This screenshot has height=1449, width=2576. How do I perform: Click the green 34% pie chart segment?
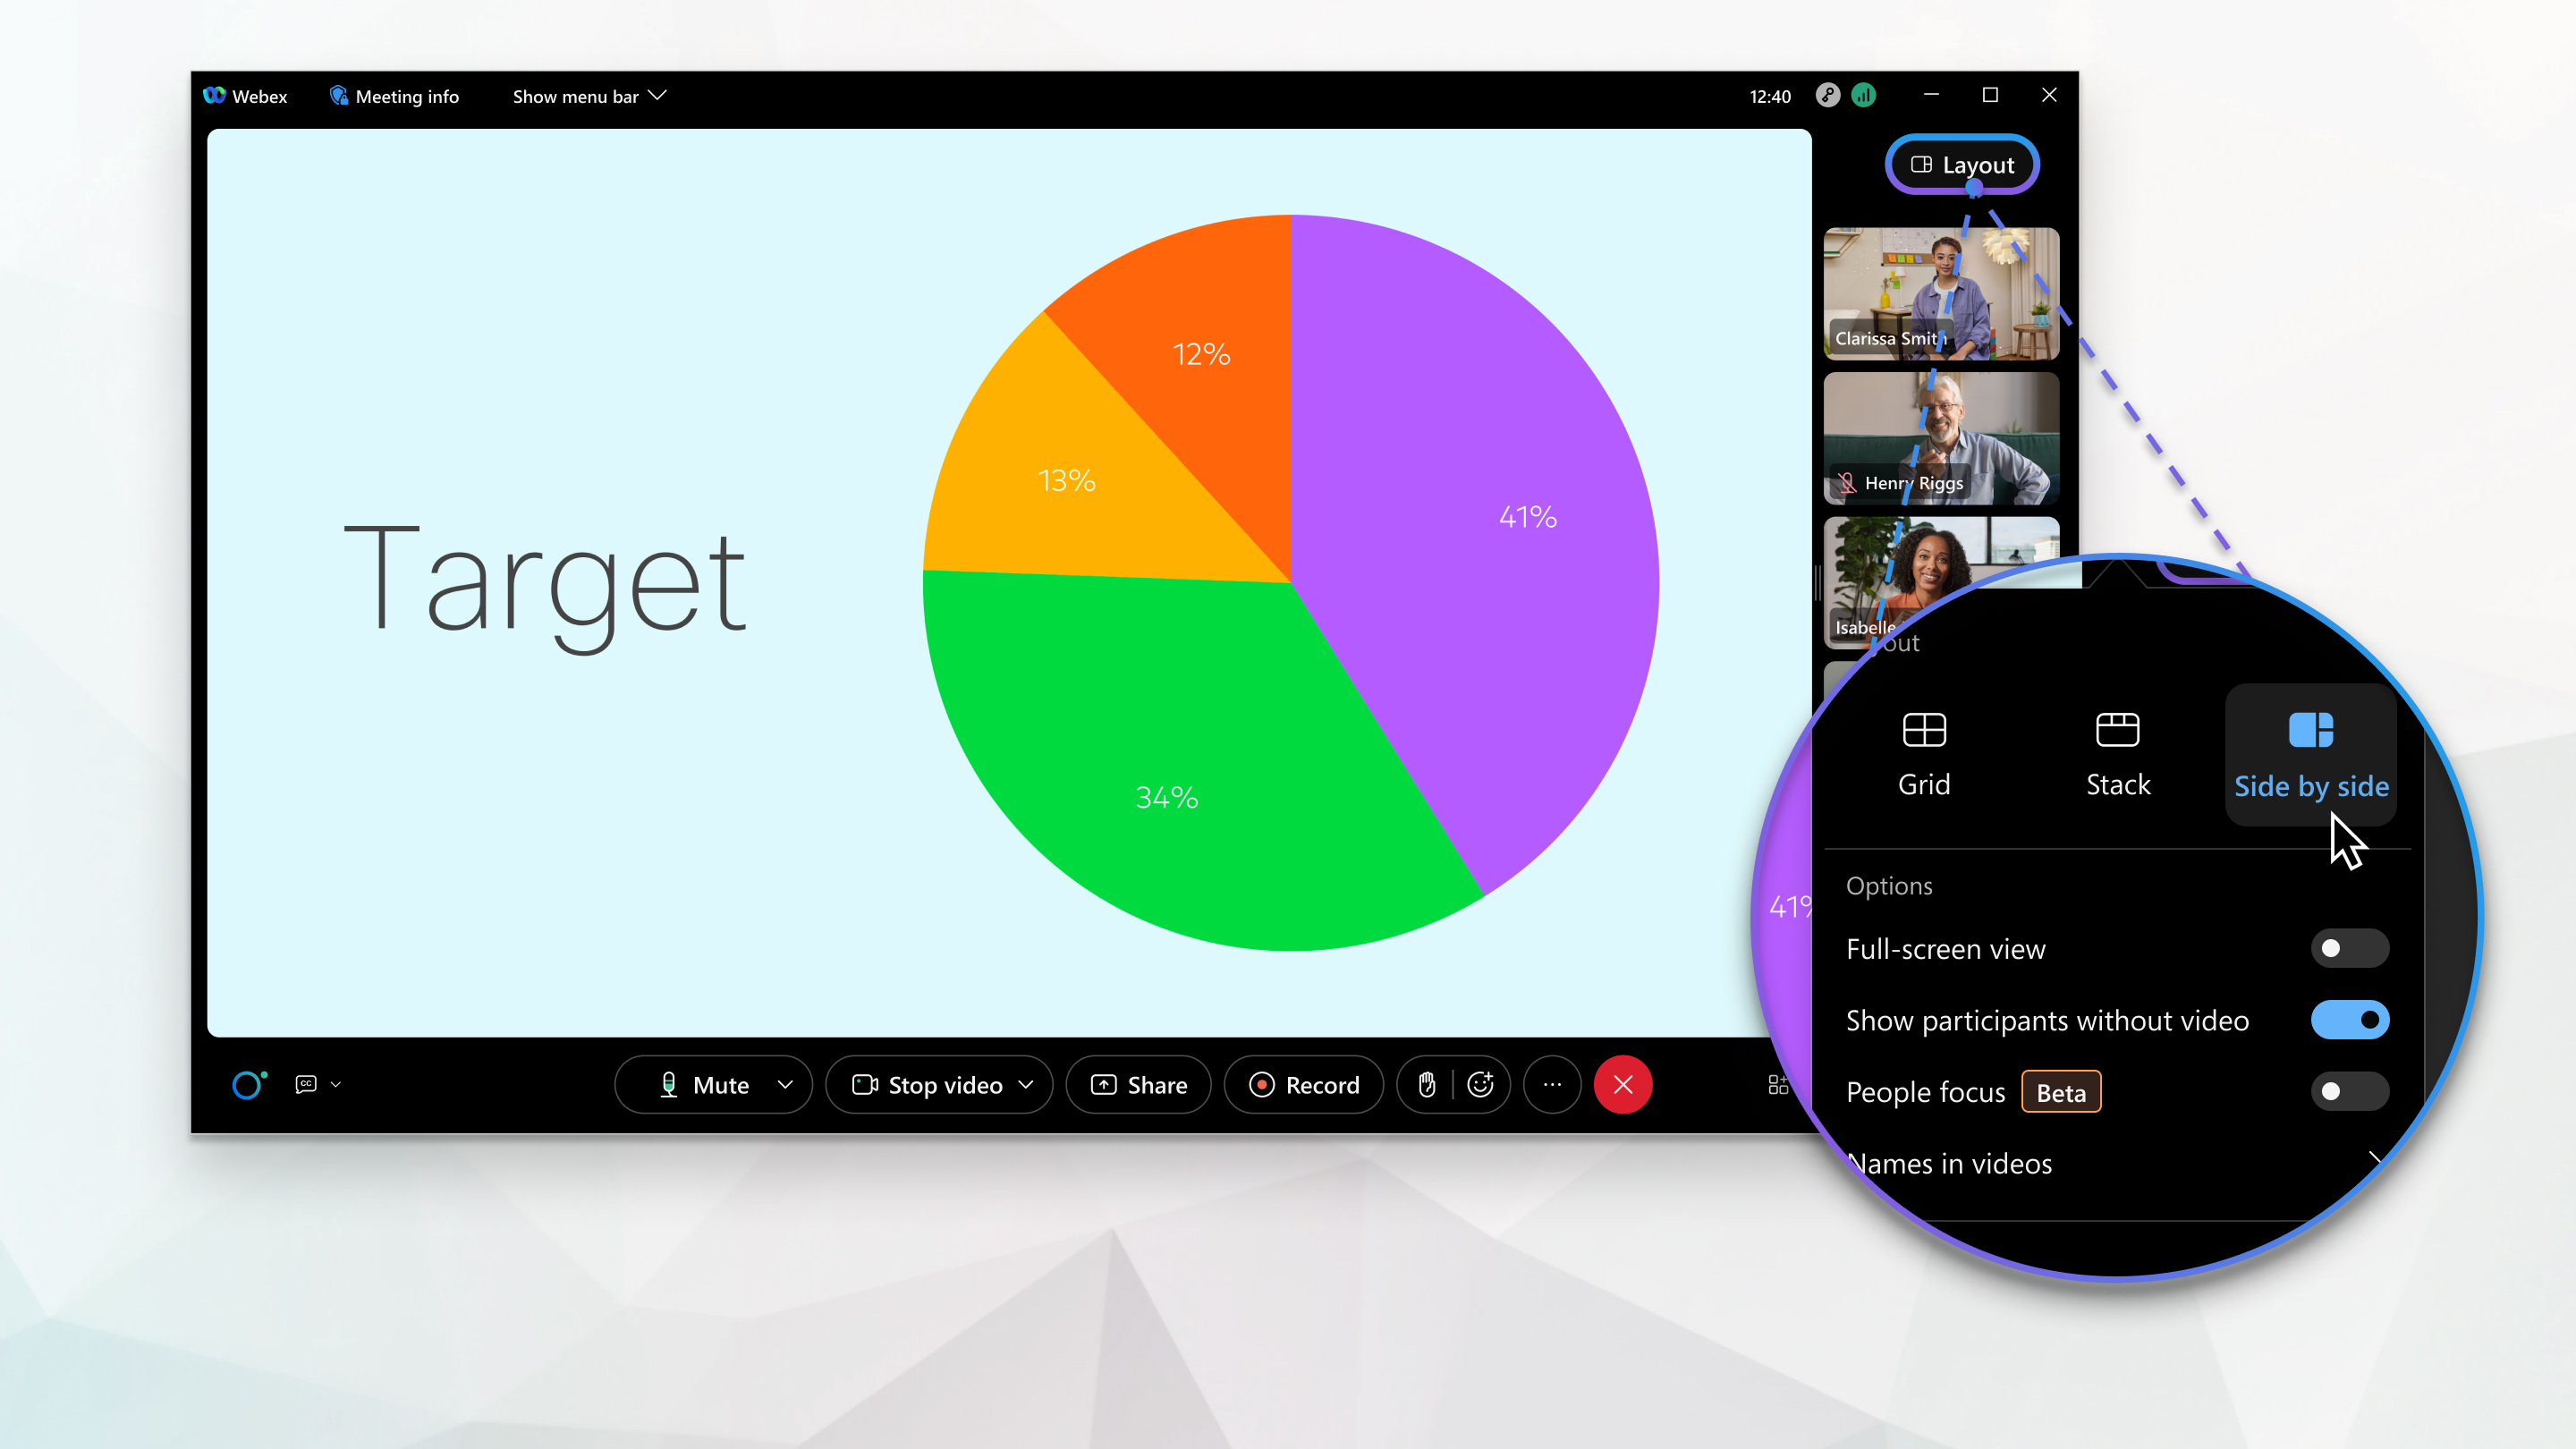(1150, 796)
